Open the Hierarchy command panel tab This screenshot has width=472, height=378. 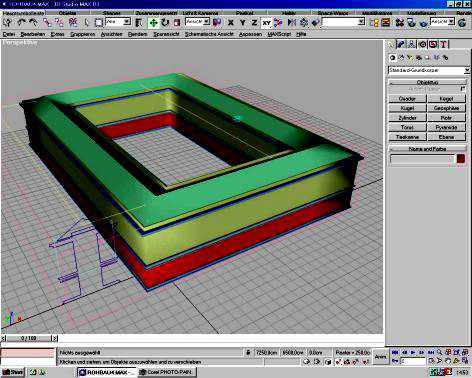click(x=412, y=44)
